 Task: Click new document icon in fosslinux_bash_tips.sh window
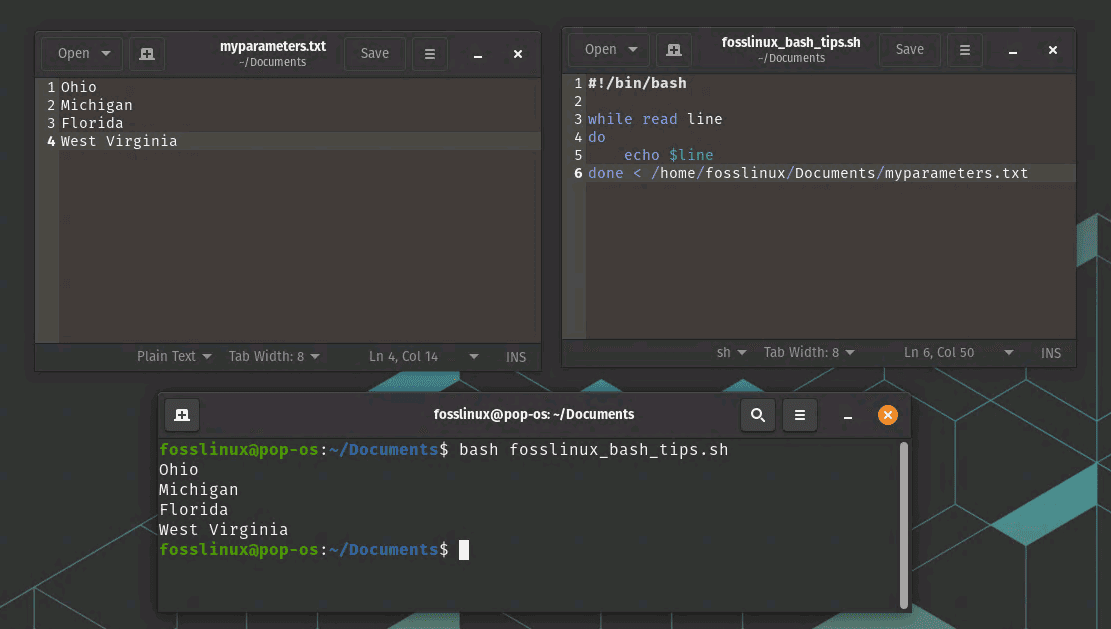674,50
